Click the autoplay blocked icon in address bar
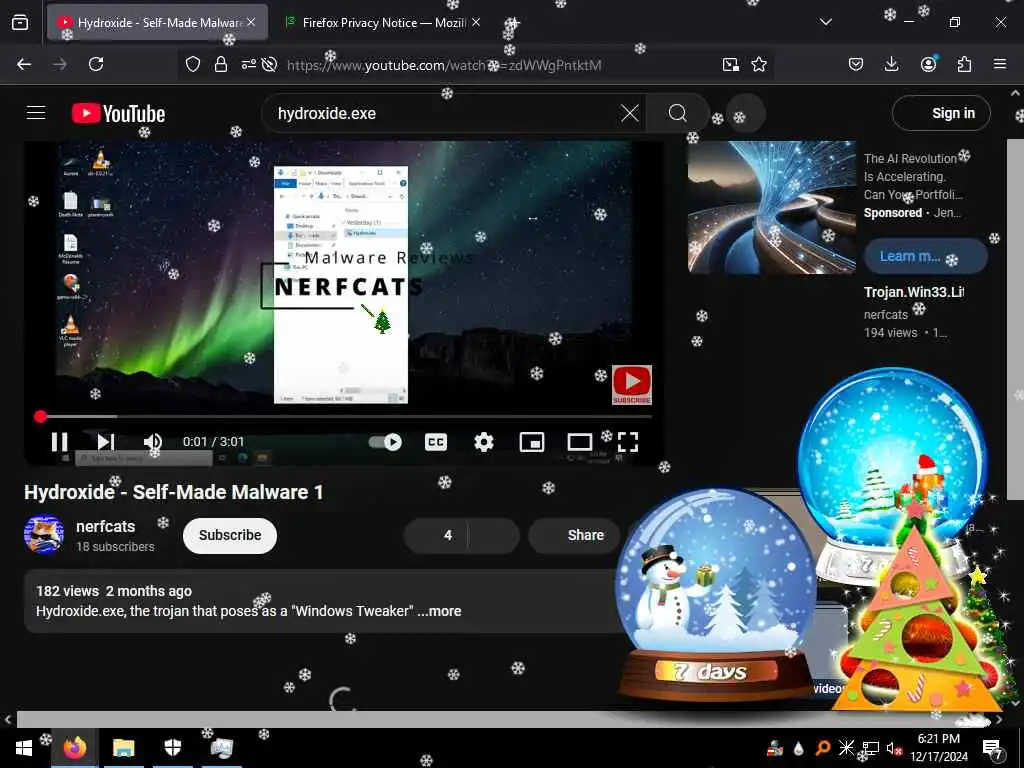 [269, 64]
